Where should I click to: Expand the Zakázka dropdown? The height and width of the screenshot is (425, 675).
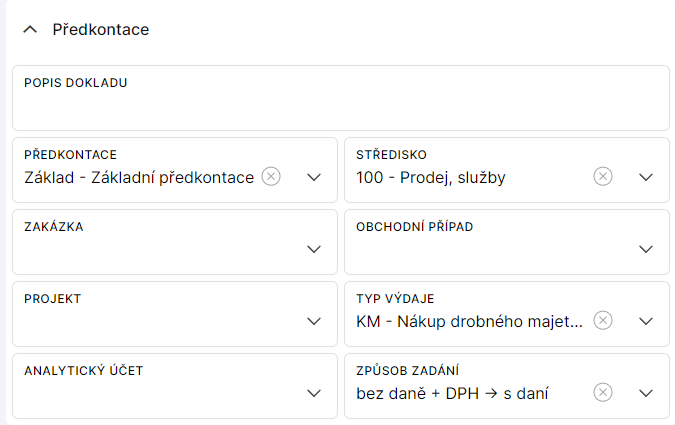click(x=314, y=249)
